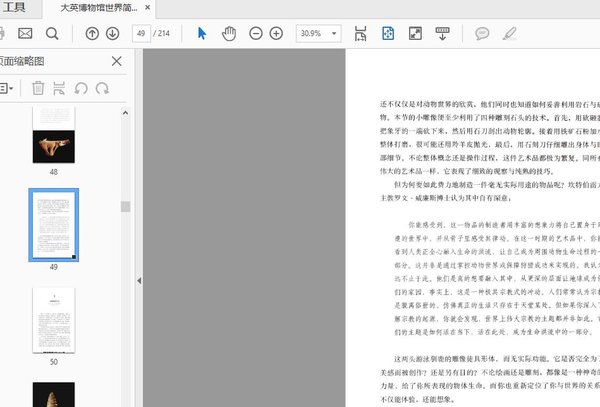Viewport: 600px width, 407px height.
Task: Rotate page counterclockwise
Action: (x=81, y=89)
